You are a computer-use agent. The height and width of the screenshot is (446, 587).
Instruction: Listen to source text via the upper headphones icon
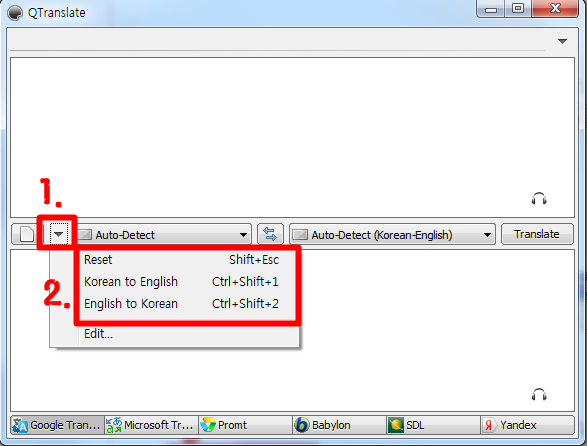pos(539,199)
